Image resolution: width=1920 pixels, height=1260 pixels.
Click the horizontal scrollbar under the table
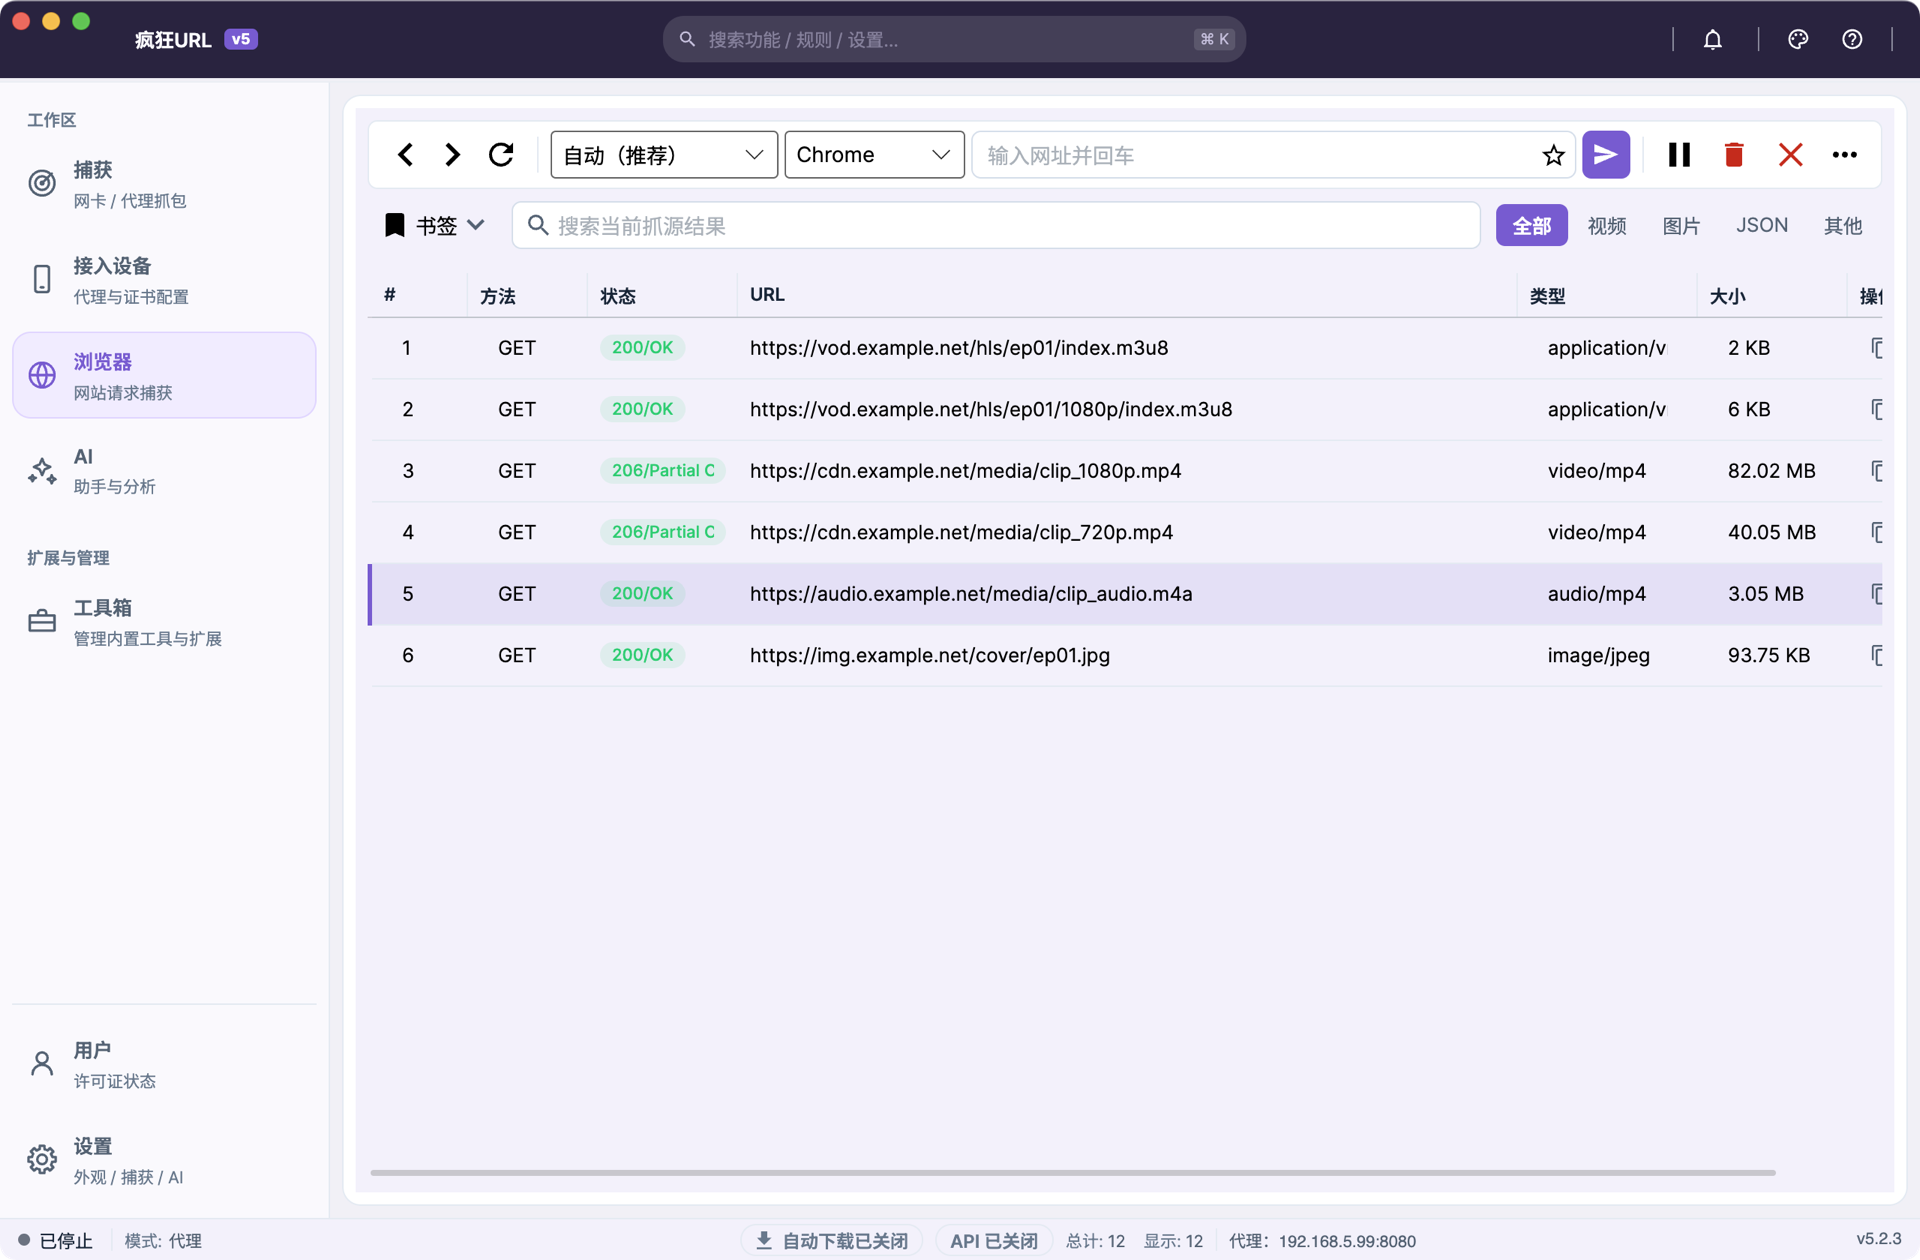point(1072,1172)
